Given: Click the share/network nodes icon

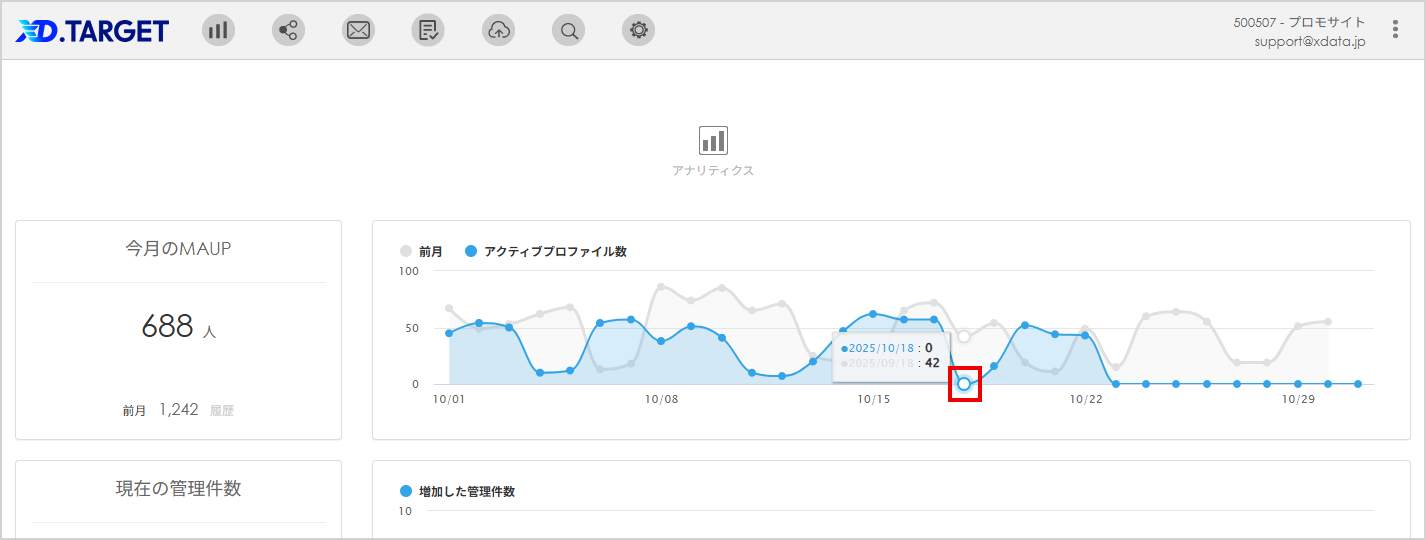Looking at the screenshot, I should [x=288, y=30].
